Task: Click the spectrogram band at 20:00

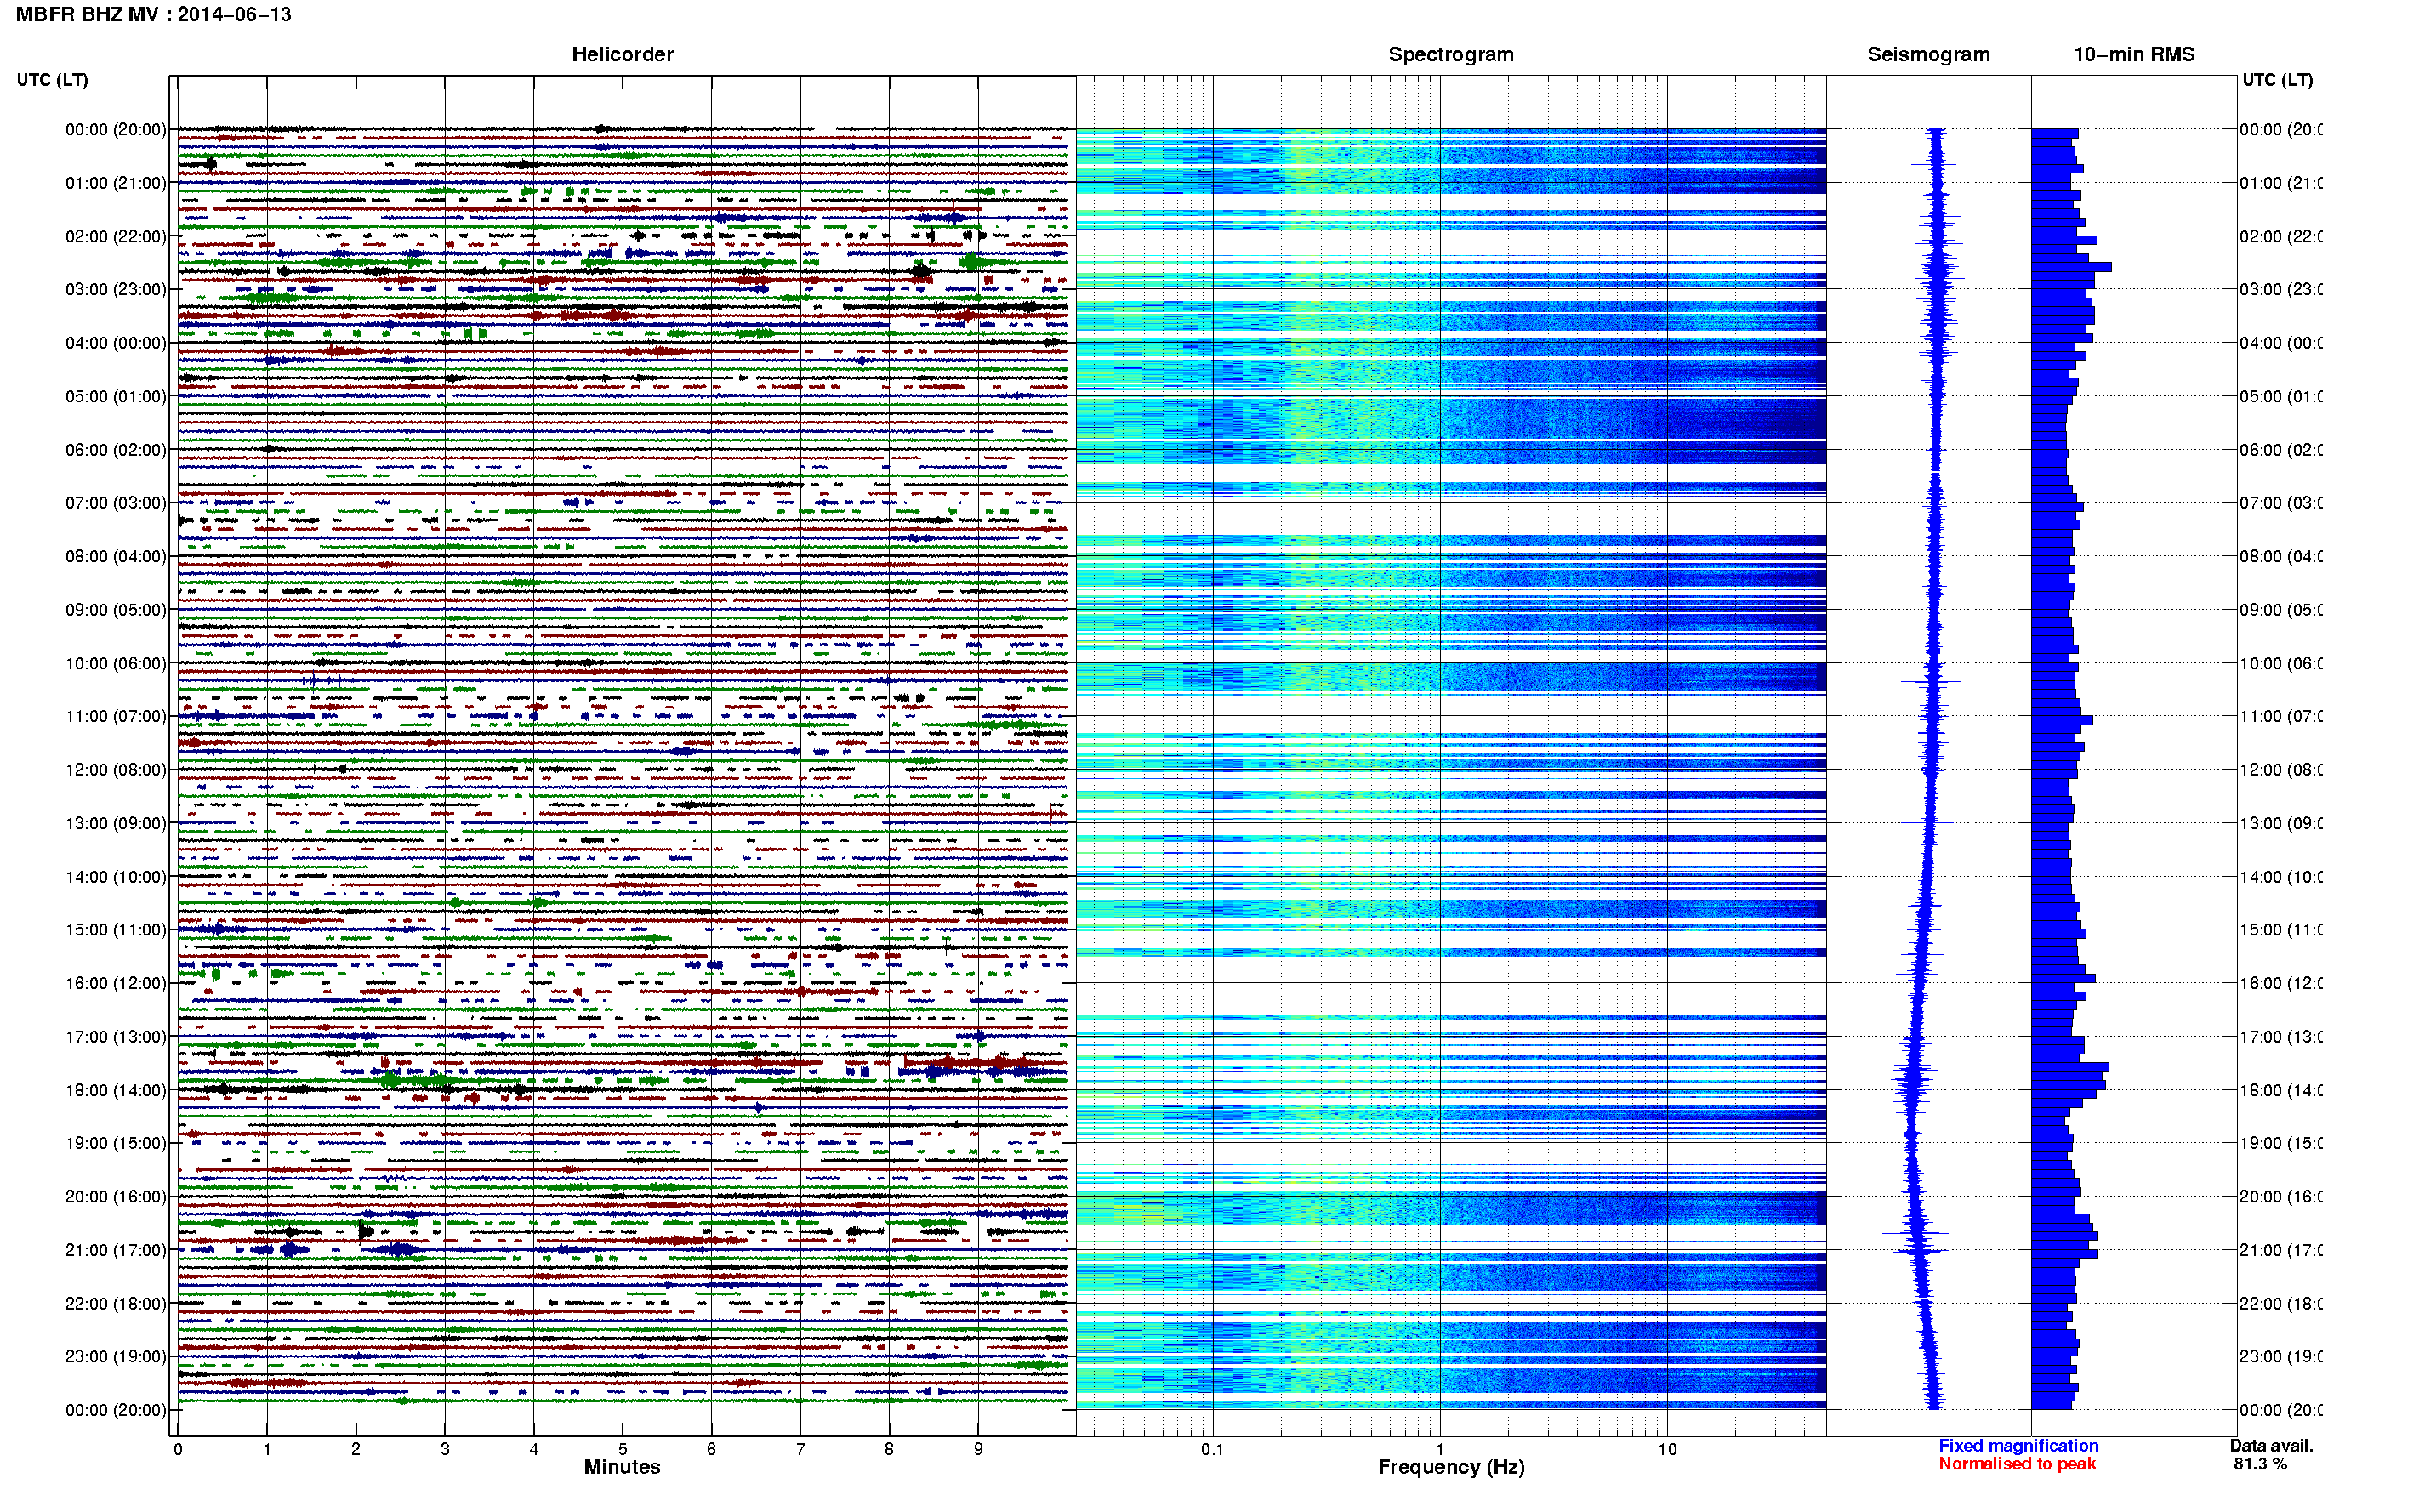Action: pyautogui.click(x=1451, y=1208)
